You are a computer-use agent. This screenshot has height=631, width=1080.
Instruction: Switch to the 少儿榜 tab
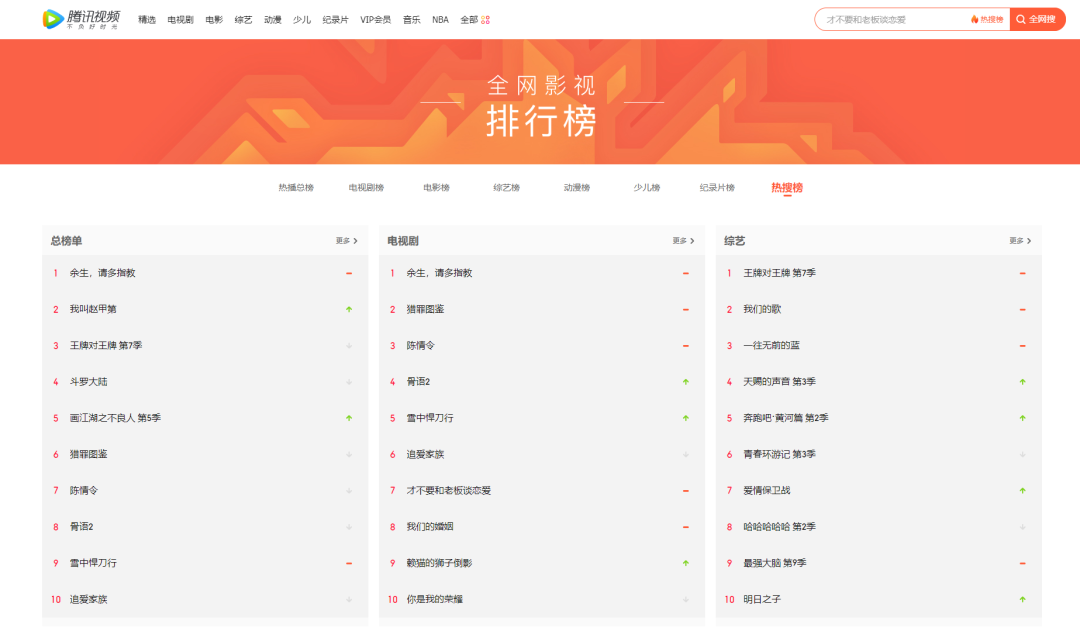[x=647, y=187]
